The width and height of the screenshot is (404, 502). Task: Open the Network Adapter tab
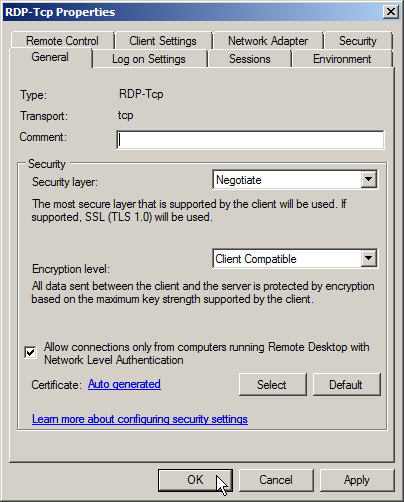tap(268, 41)
